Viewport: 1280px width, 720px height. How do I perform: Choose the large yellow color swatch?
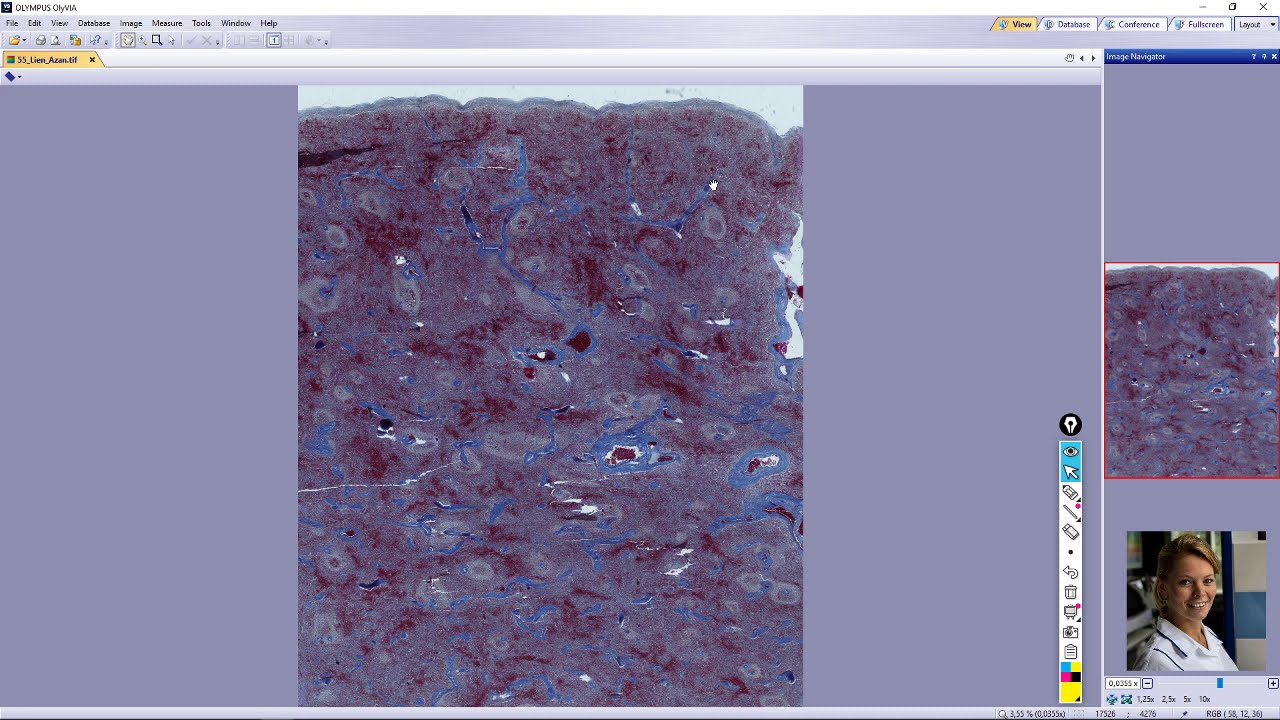1070,693
